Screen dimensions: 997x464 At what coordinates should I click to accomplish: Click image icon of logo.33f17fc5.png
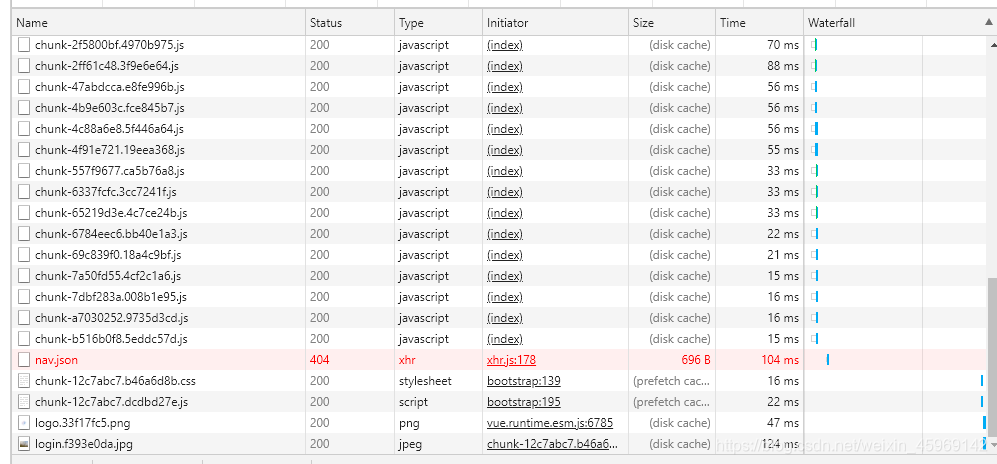click(24, 423)
